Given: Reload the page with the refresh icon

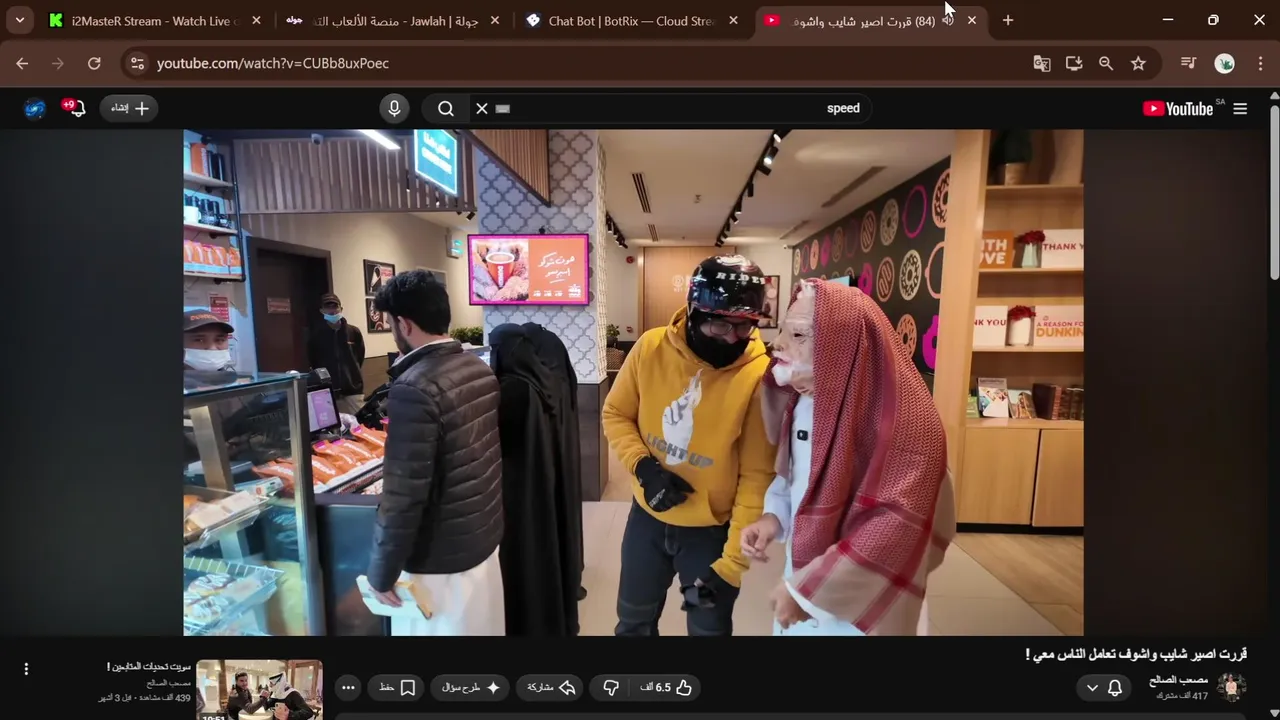Looking at the screenshot, I should [x=94, y=63].
